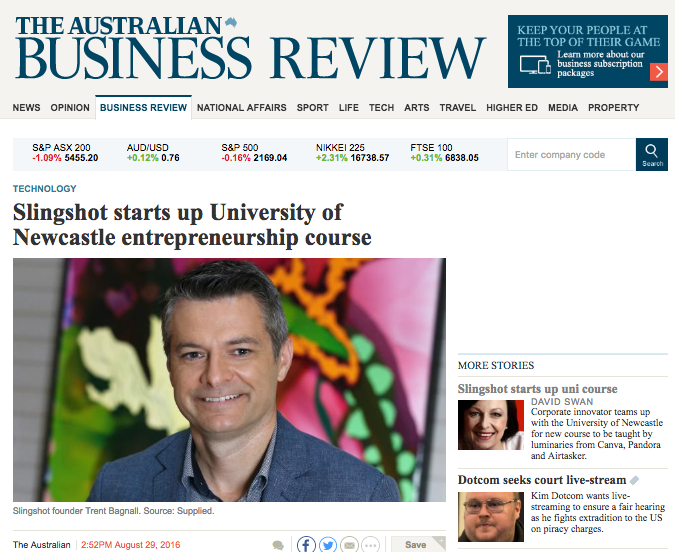This screenshot has height=552, width=675.
Task: Click the orange arrow in subscription banner
Action: [x=659, y=72]
